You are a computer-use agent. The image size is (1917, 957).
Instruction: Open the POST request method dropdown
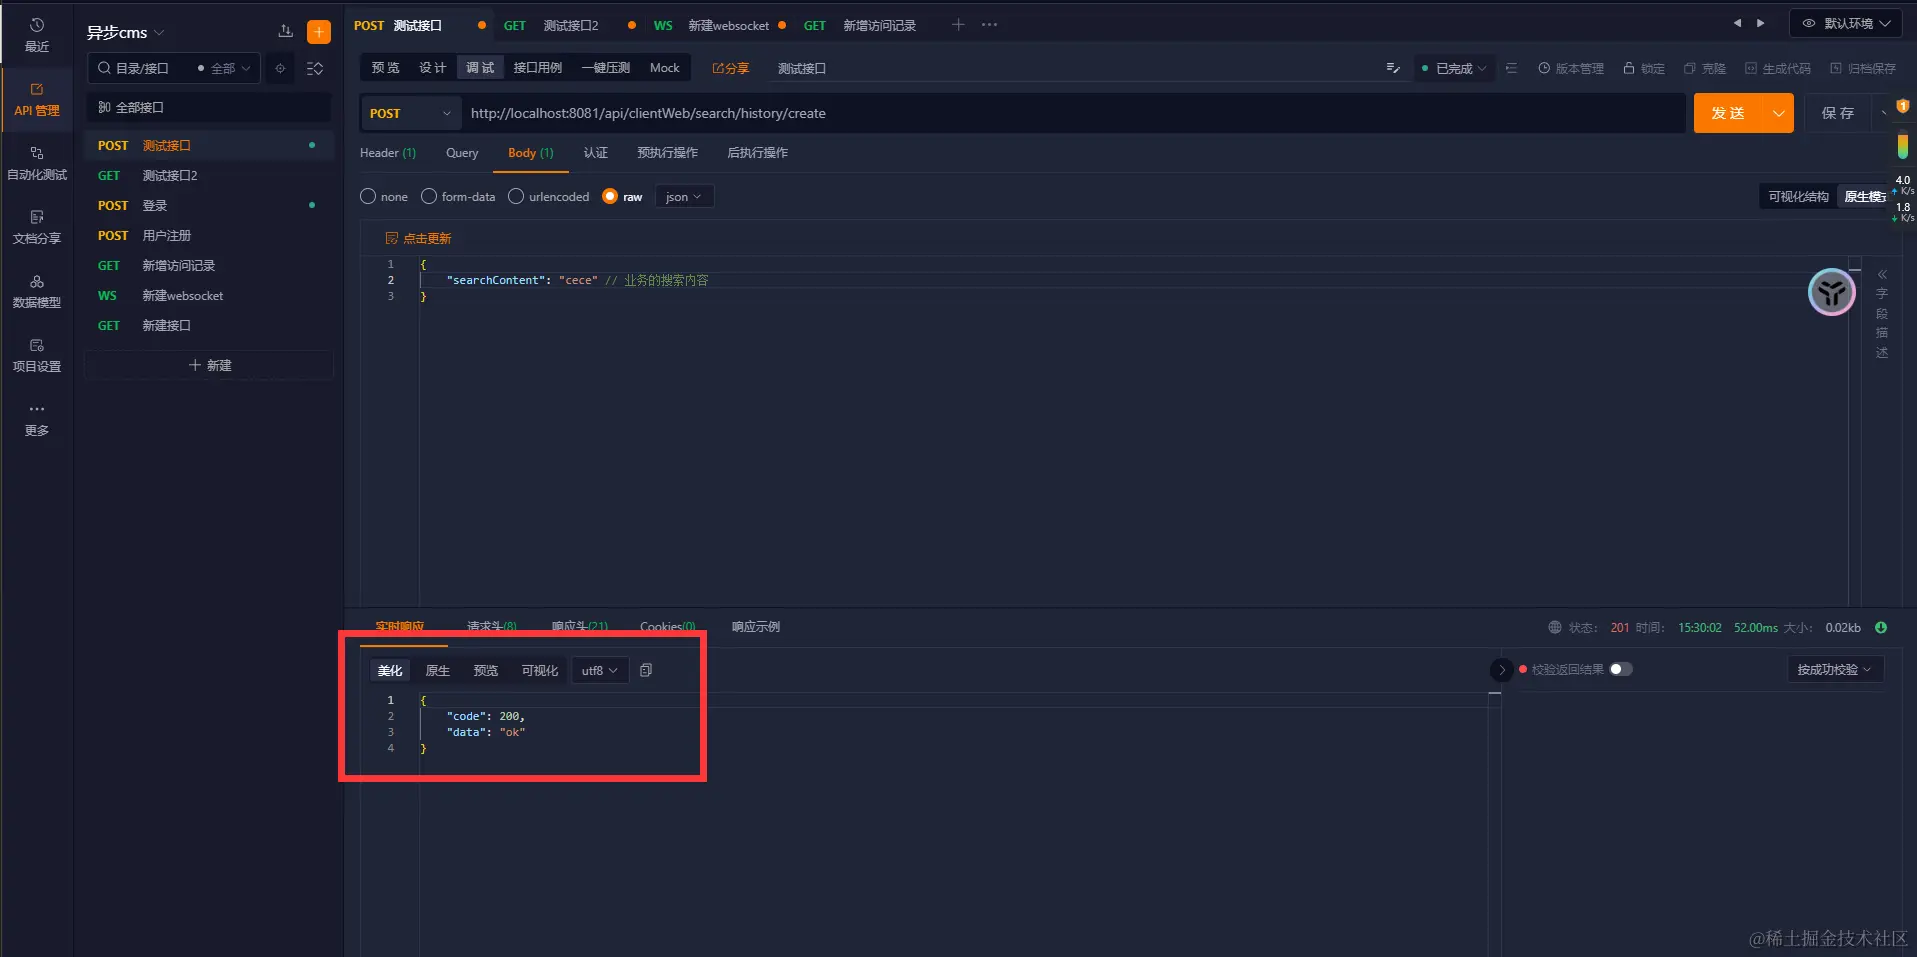(410, 113)
